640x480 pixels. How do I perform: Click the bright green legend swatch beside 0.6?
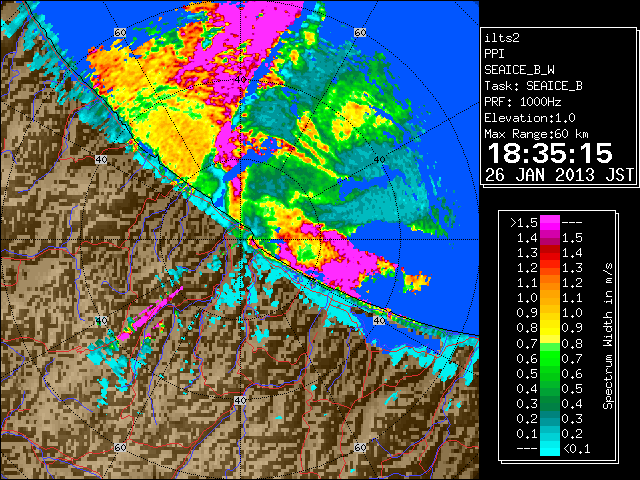549,358
